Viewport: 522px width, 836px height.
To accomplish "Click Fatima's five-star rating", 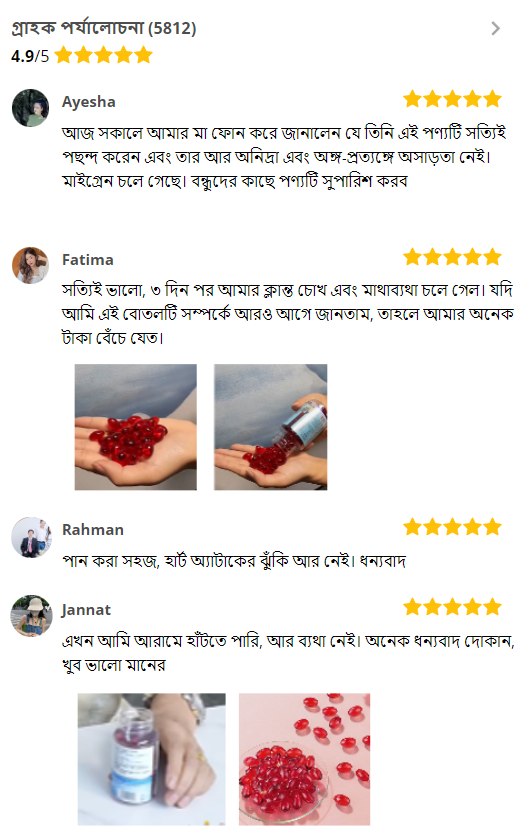I will point(452,257).
